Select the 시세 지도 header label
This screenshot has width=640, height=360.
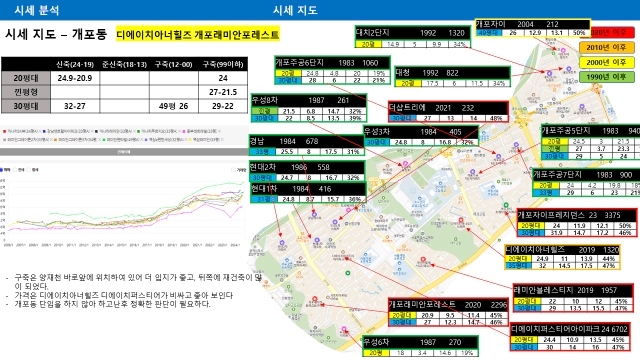295,10
